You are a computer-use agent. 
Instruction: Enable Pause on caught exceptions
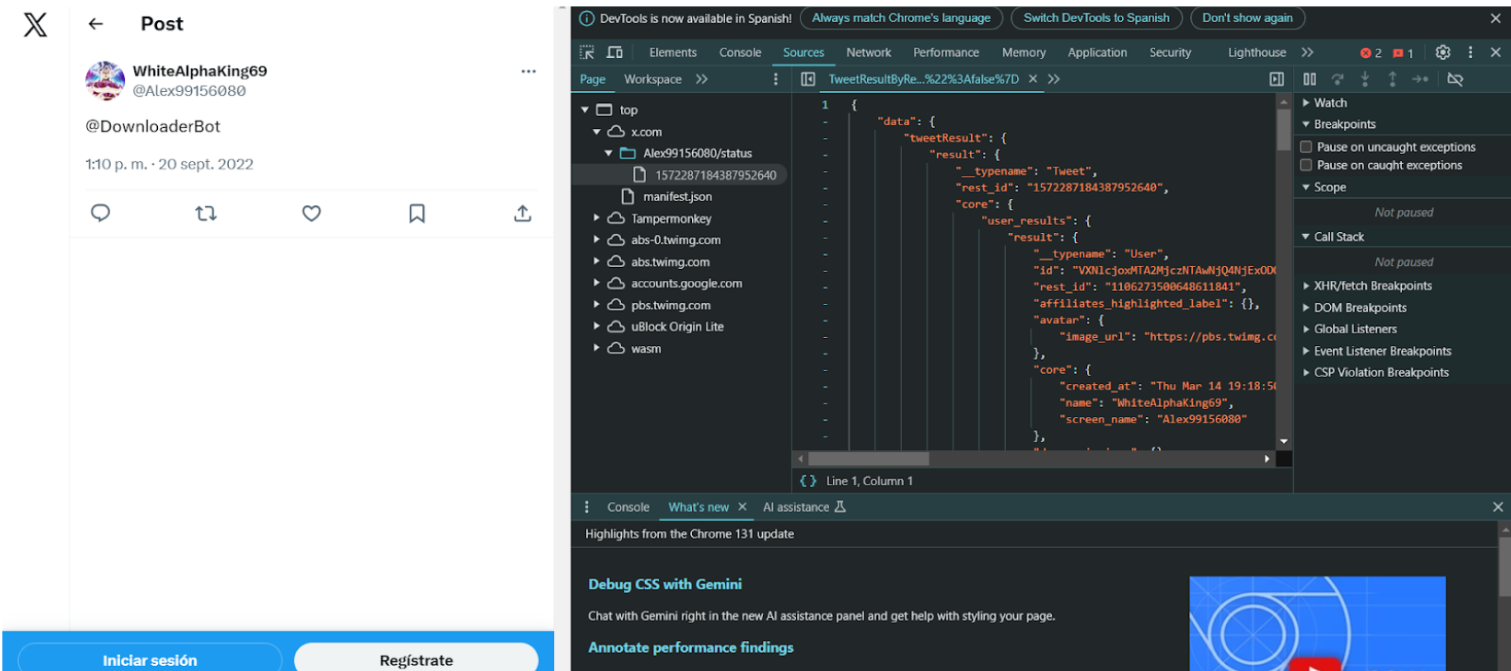tap(1306, 165)
